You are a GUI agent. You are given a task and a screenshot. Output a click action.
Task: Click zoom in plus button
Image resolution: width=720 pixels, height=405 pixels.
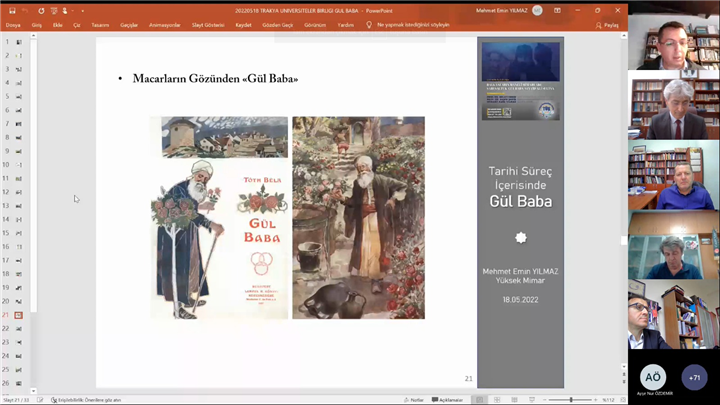tap(596, 400)
